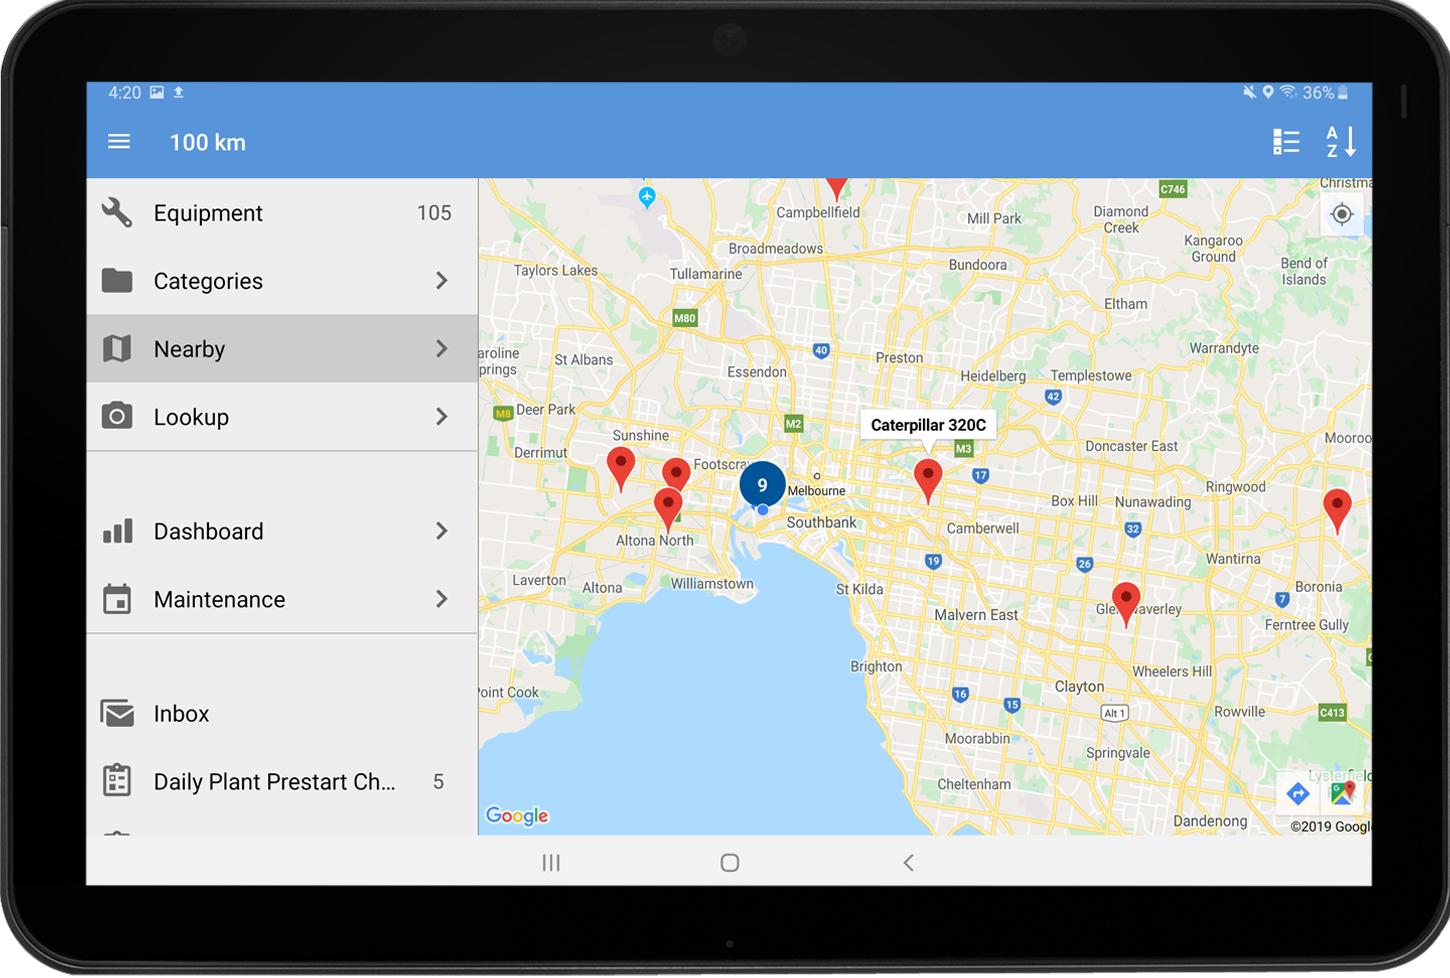Tap the airport marker on map
Image resolution: width=1450 pixels, height=978 pixels.
pyautogui.click(x=647, y=197)
